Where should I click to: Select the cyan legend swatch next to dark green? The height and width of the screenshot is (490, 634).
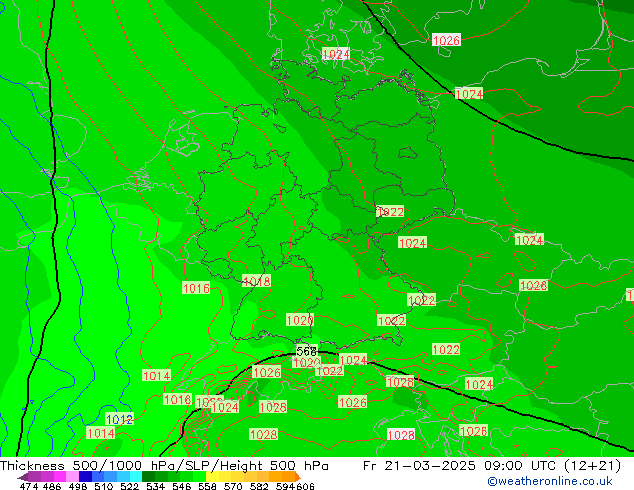click(135, 476)
